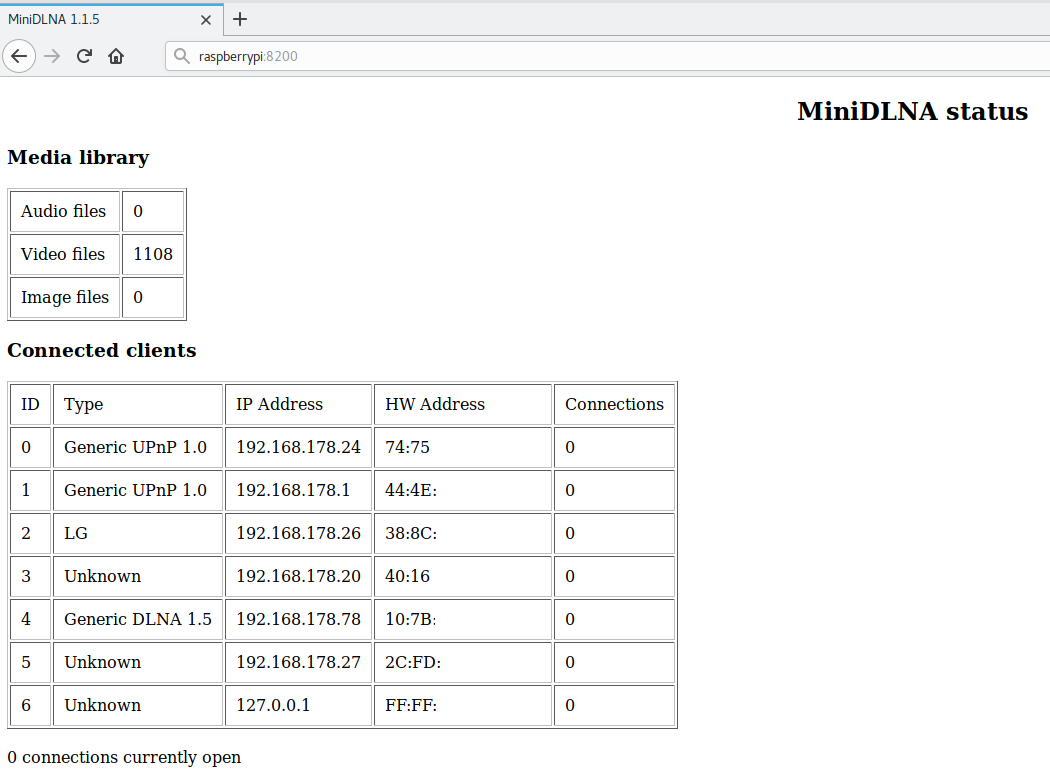This screenshot has width=1050, height=779.
Task: Click connections count in the LG row
Action: pyautogui.click(x=614, y=533)
